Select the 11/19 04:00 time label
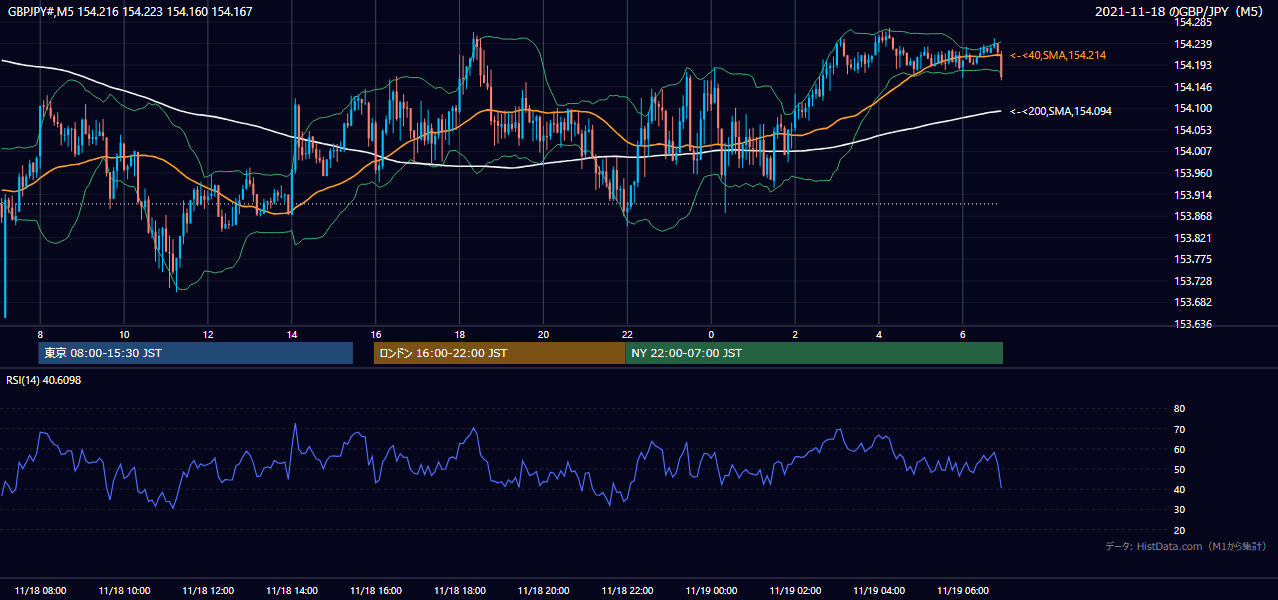The width and height of the screenshot is (1278, 600). pos(879,591)
